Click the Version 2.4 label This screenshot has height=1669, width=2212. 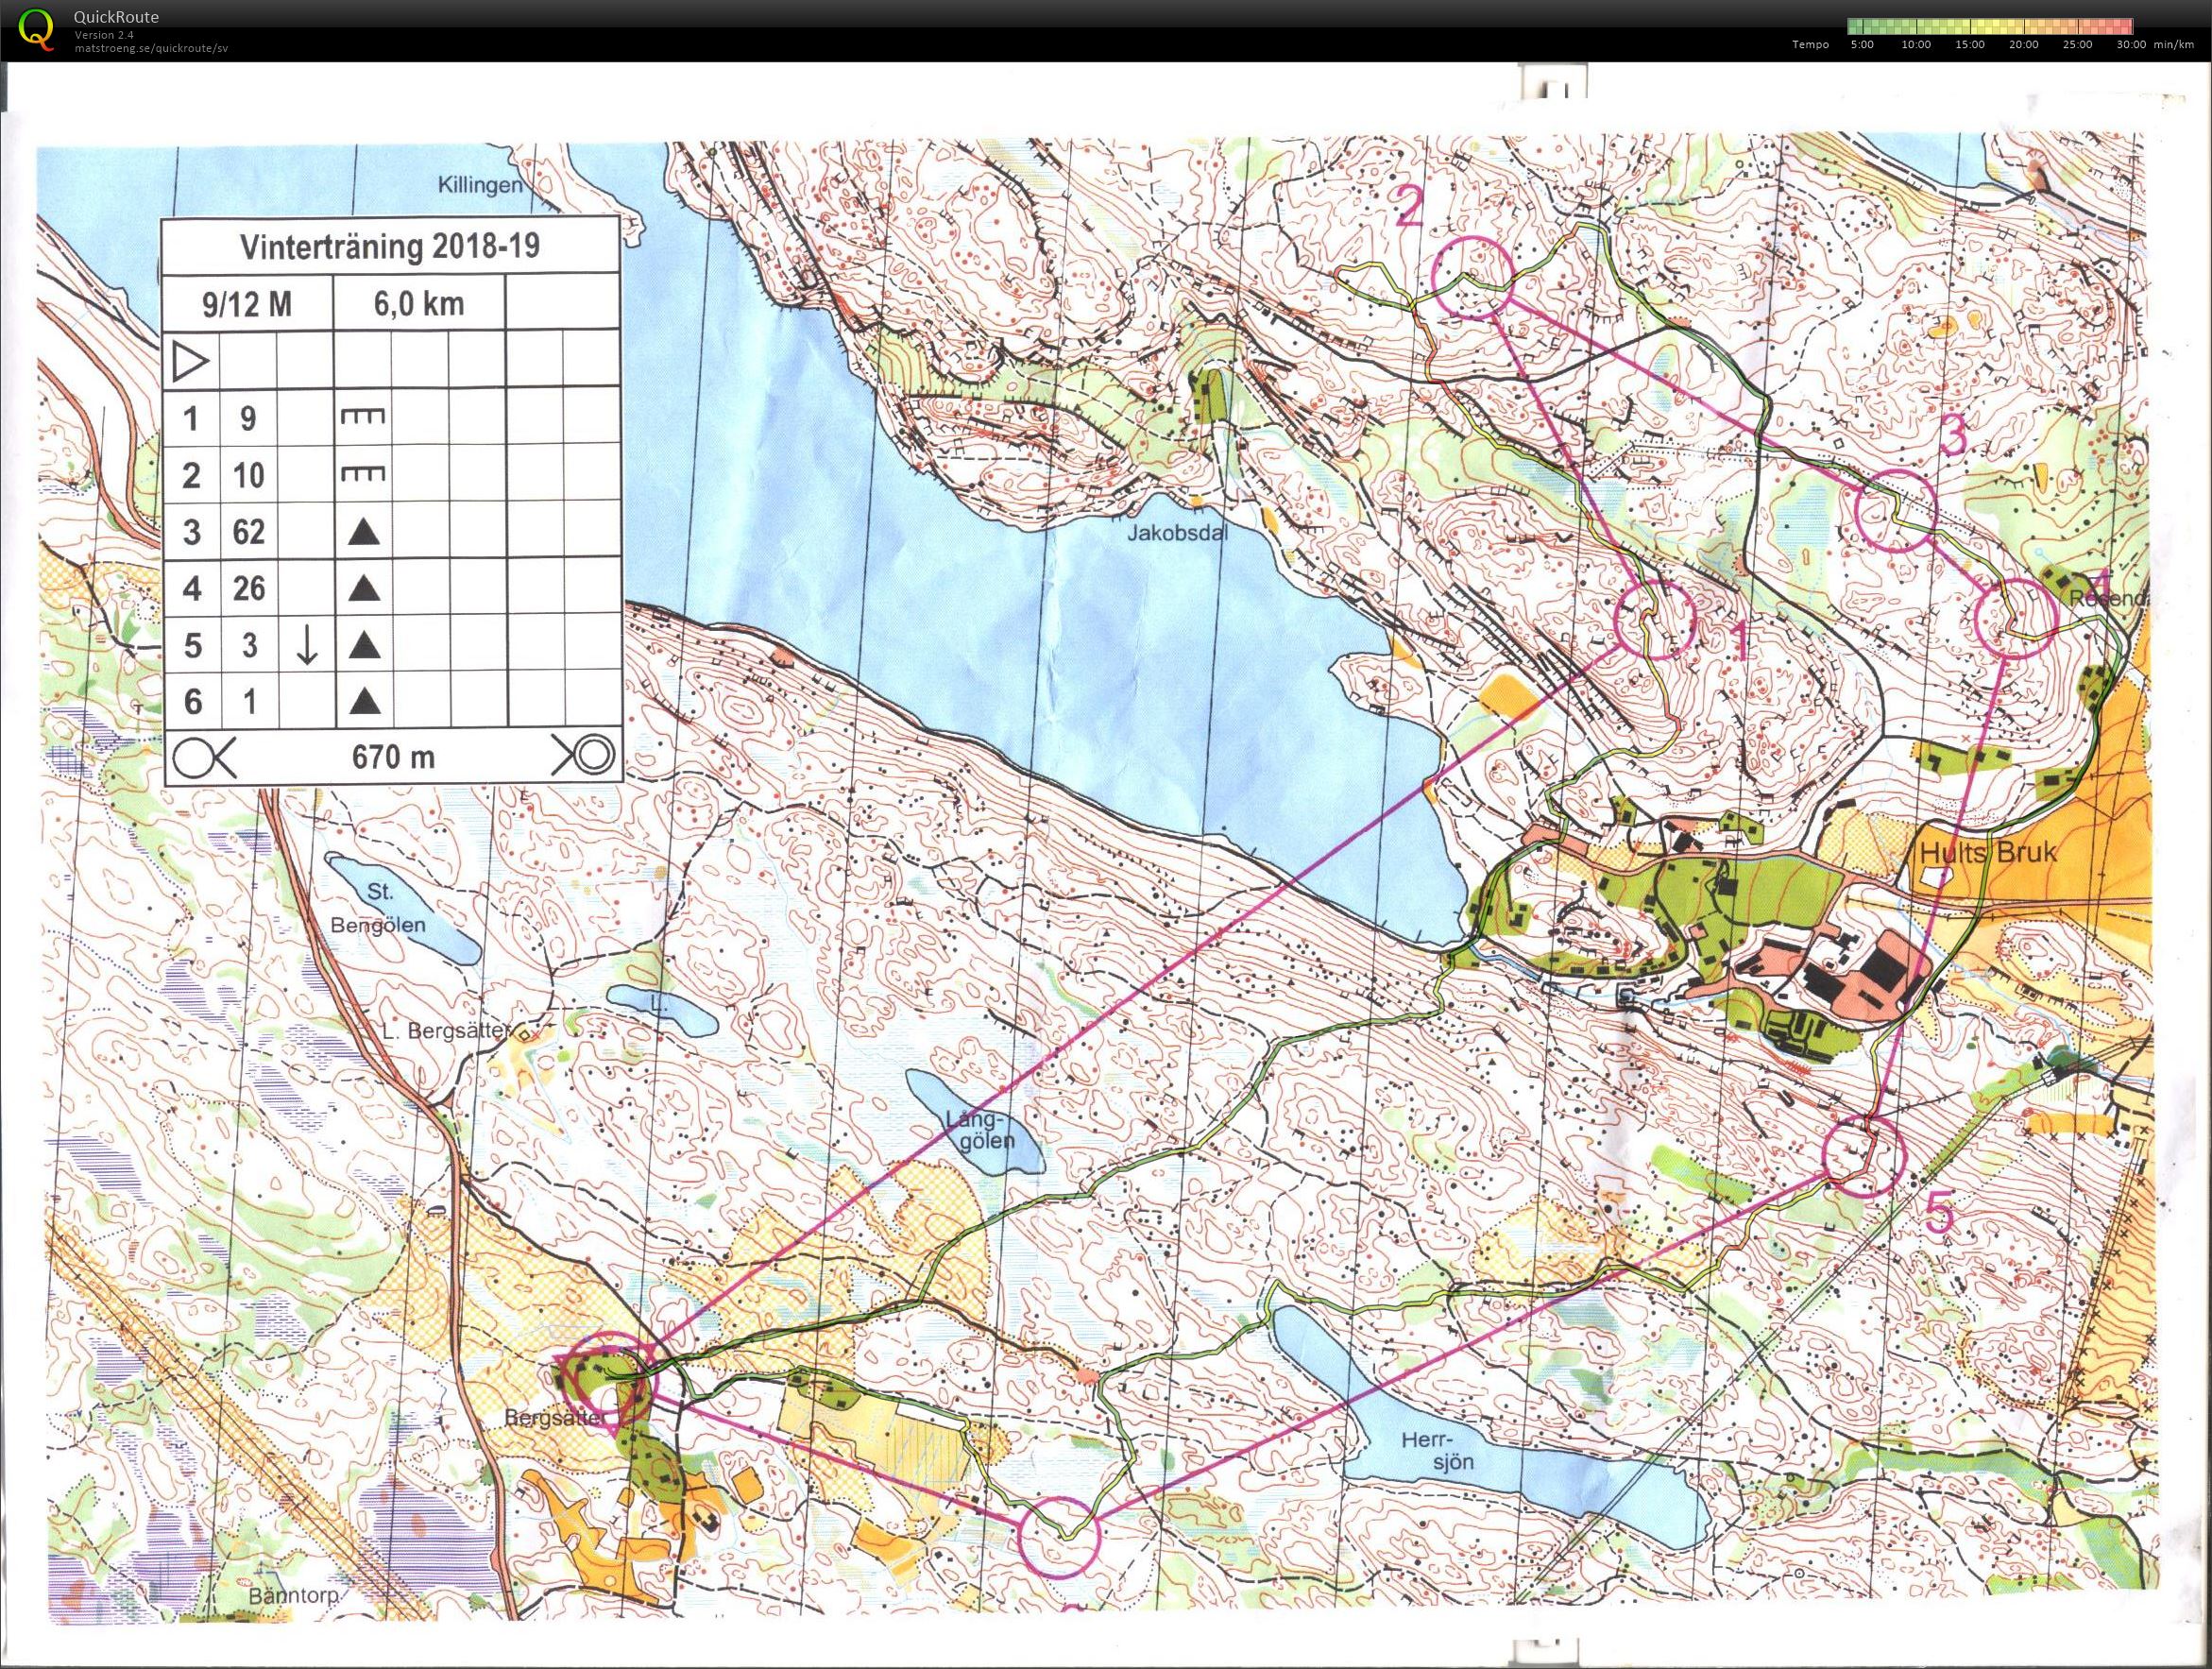tap(104, 35)
